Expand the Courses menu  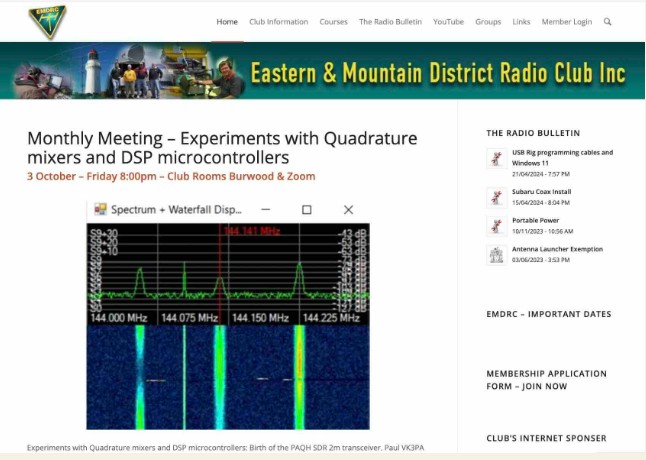click(333, 22)
